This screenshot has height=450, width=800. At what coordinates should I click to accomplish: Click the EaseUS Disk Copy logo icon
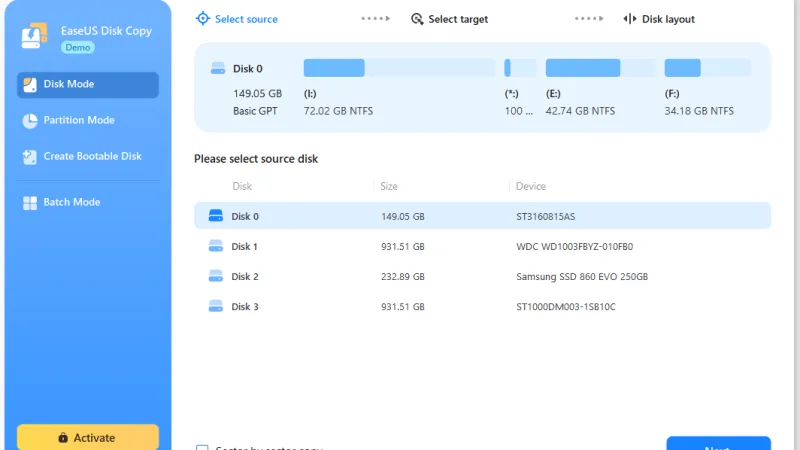(x=34, y=36)
